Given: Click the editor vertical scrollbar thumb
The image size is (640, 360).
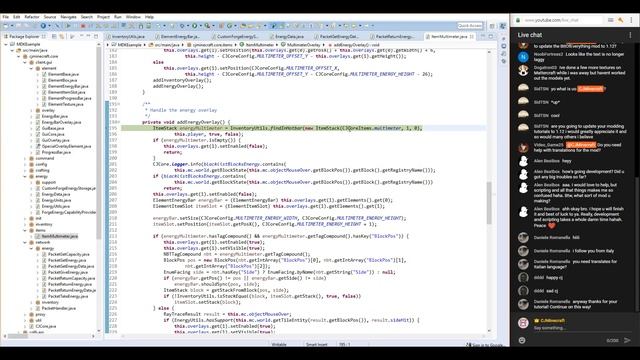Looking at the screenshot, I should pos(489,203).
